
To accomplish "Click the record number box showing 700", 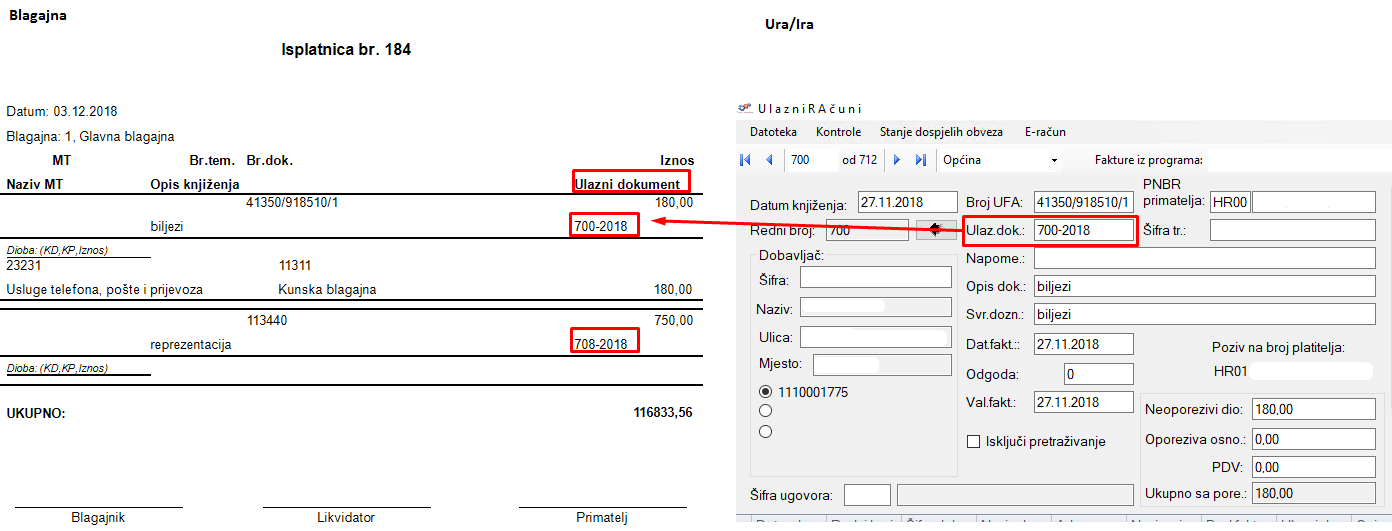I will point(811,160).
